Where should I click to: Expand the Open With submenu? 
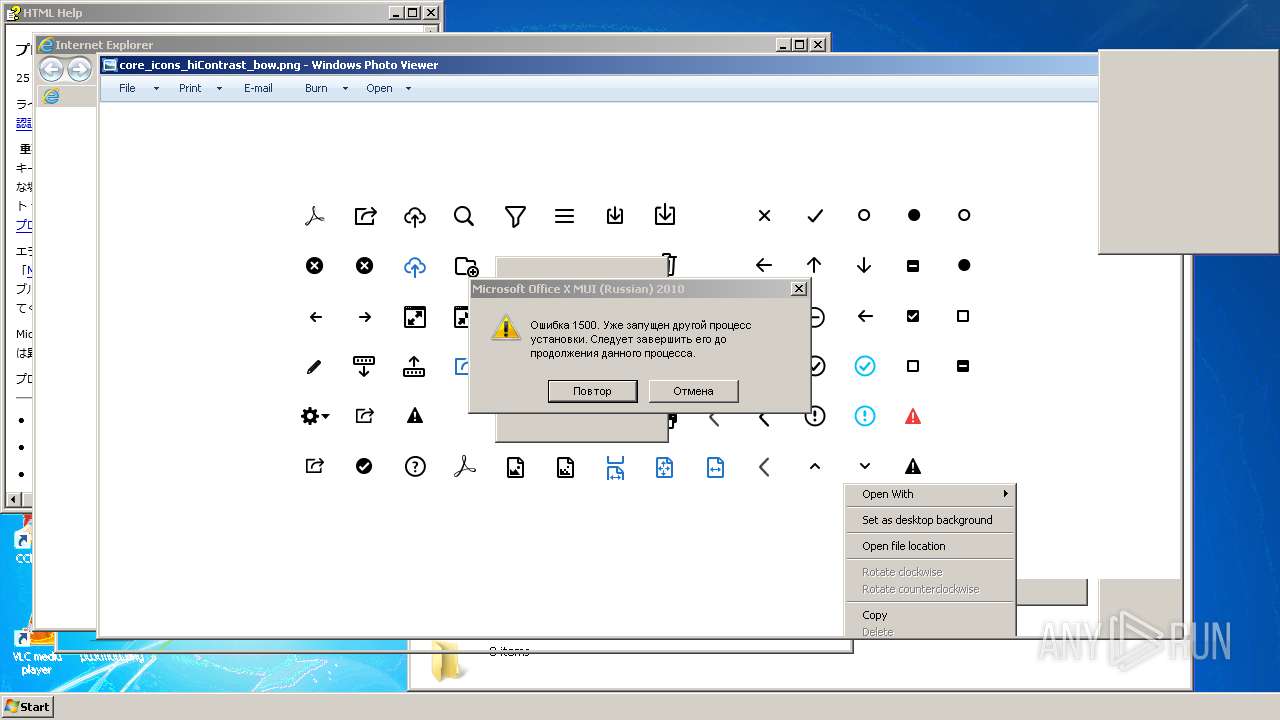930,494
